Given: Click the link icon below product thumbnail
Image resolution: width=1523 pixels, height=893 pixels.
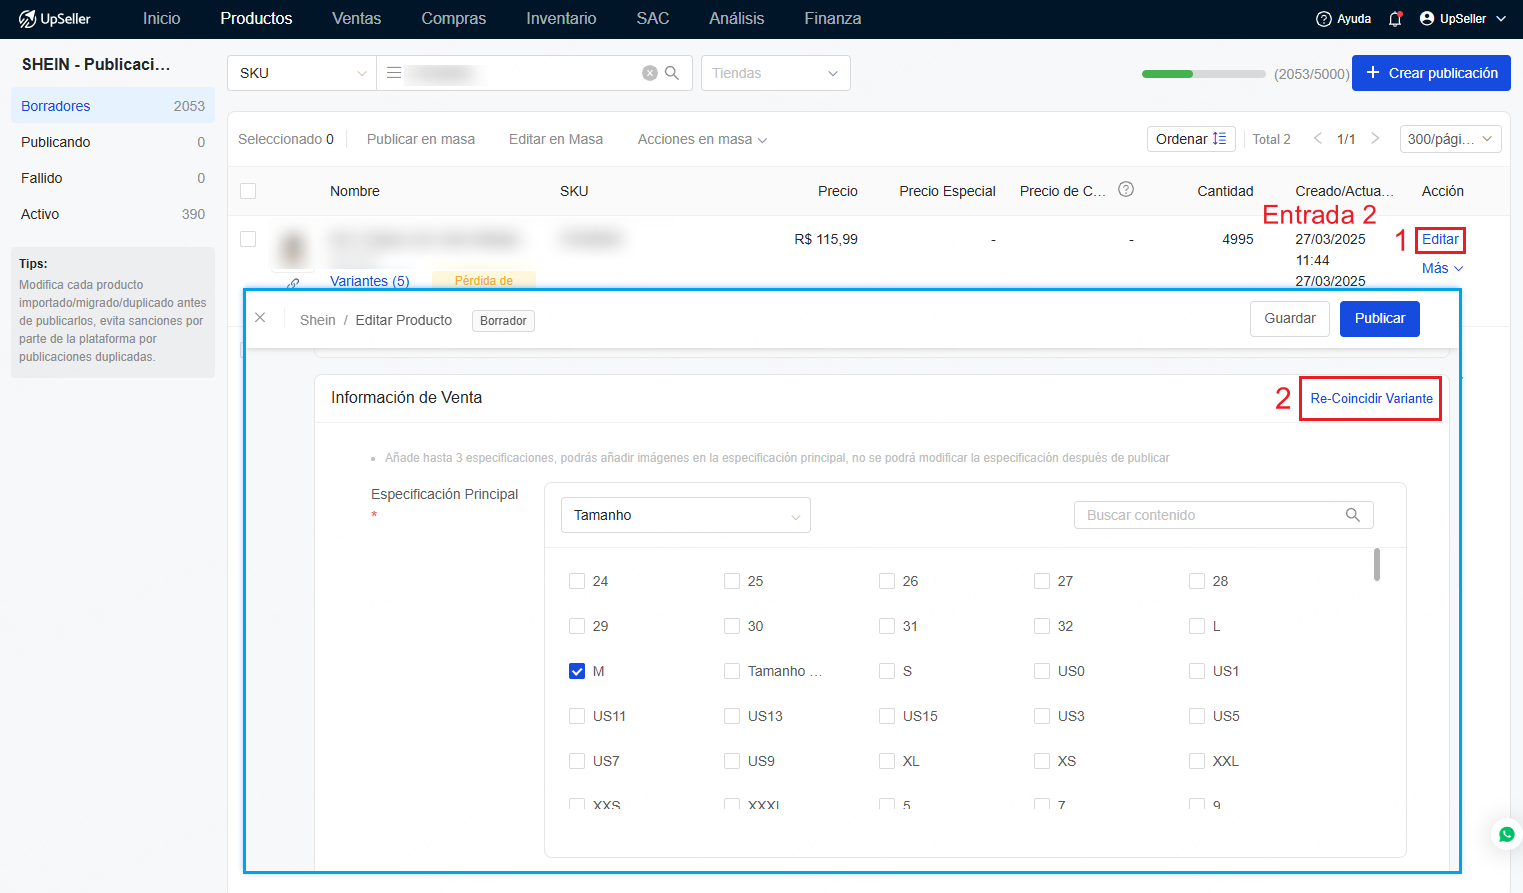Looking at the screenshot, I should click(x=293, y=283).
